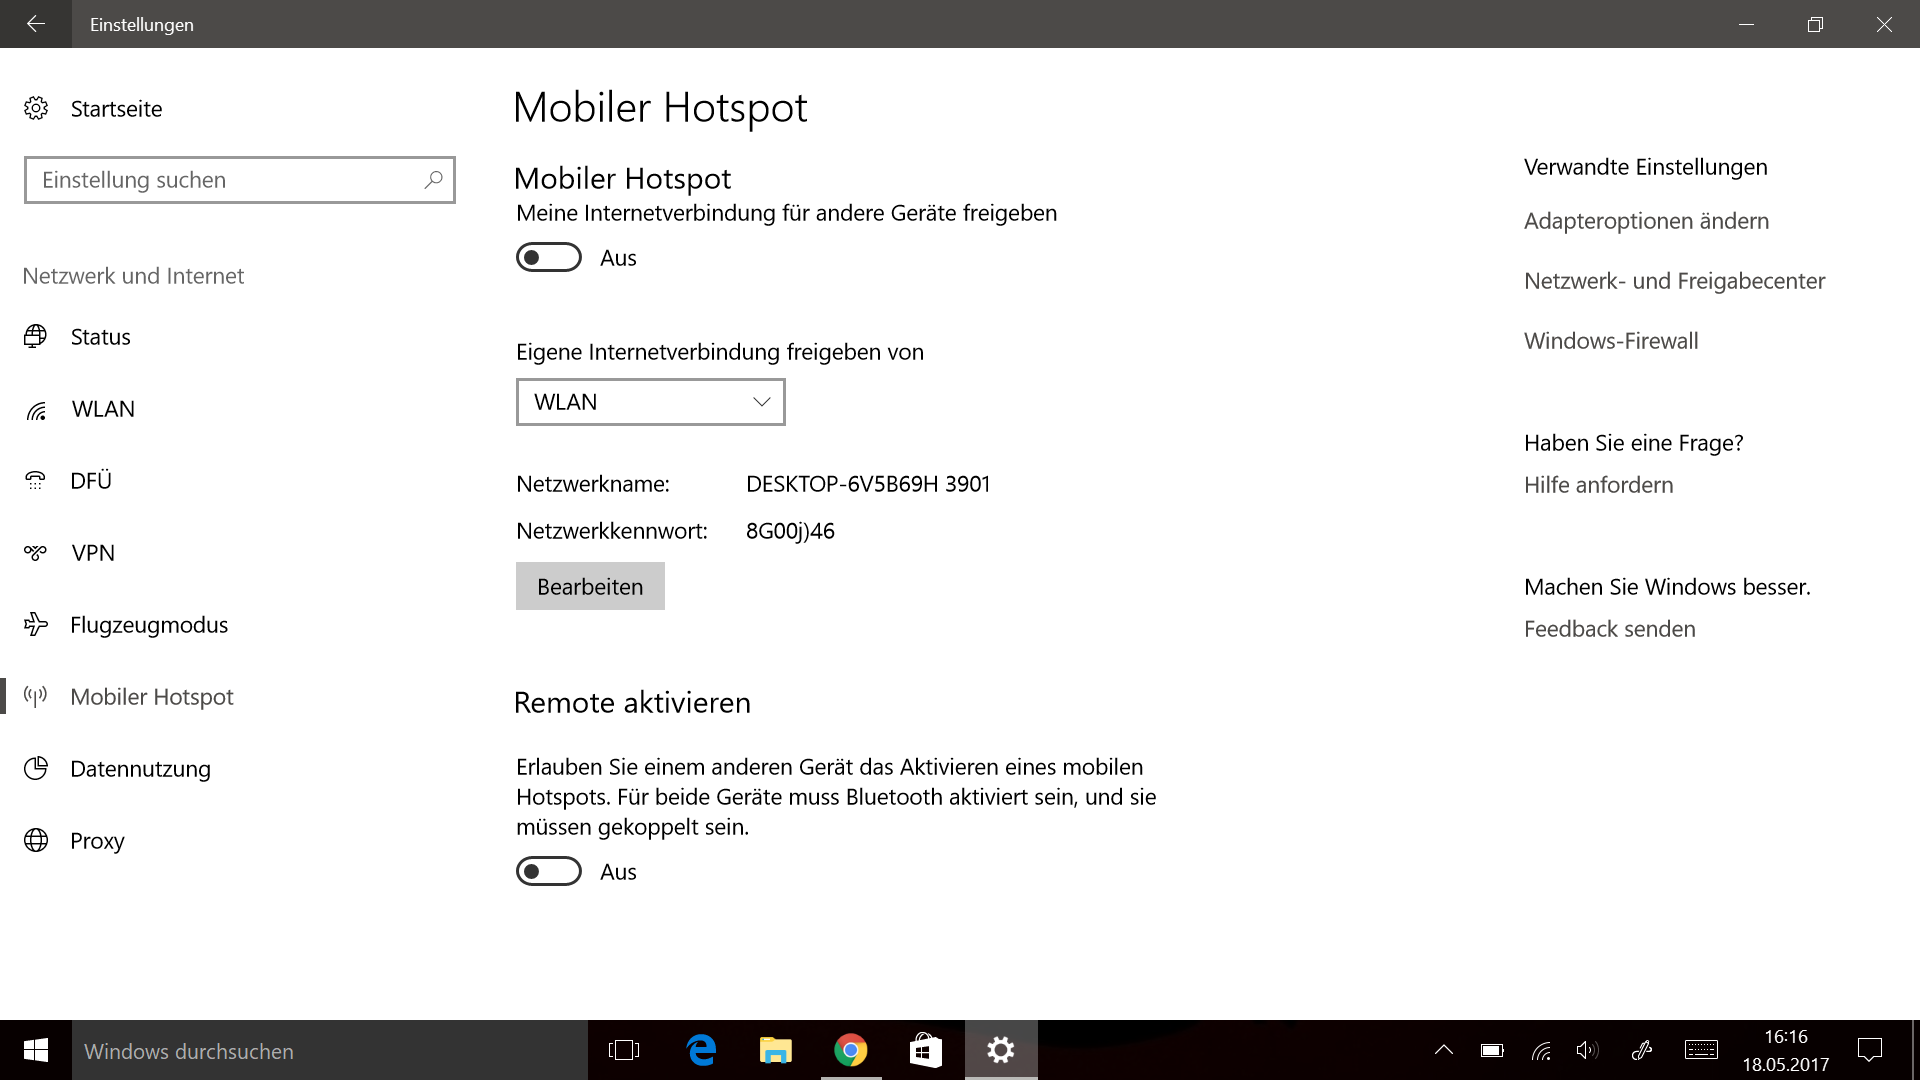Open Google Chrome from taskbar
This screenshot has width=1920, height=1080.
click(x=850, y=1050)
